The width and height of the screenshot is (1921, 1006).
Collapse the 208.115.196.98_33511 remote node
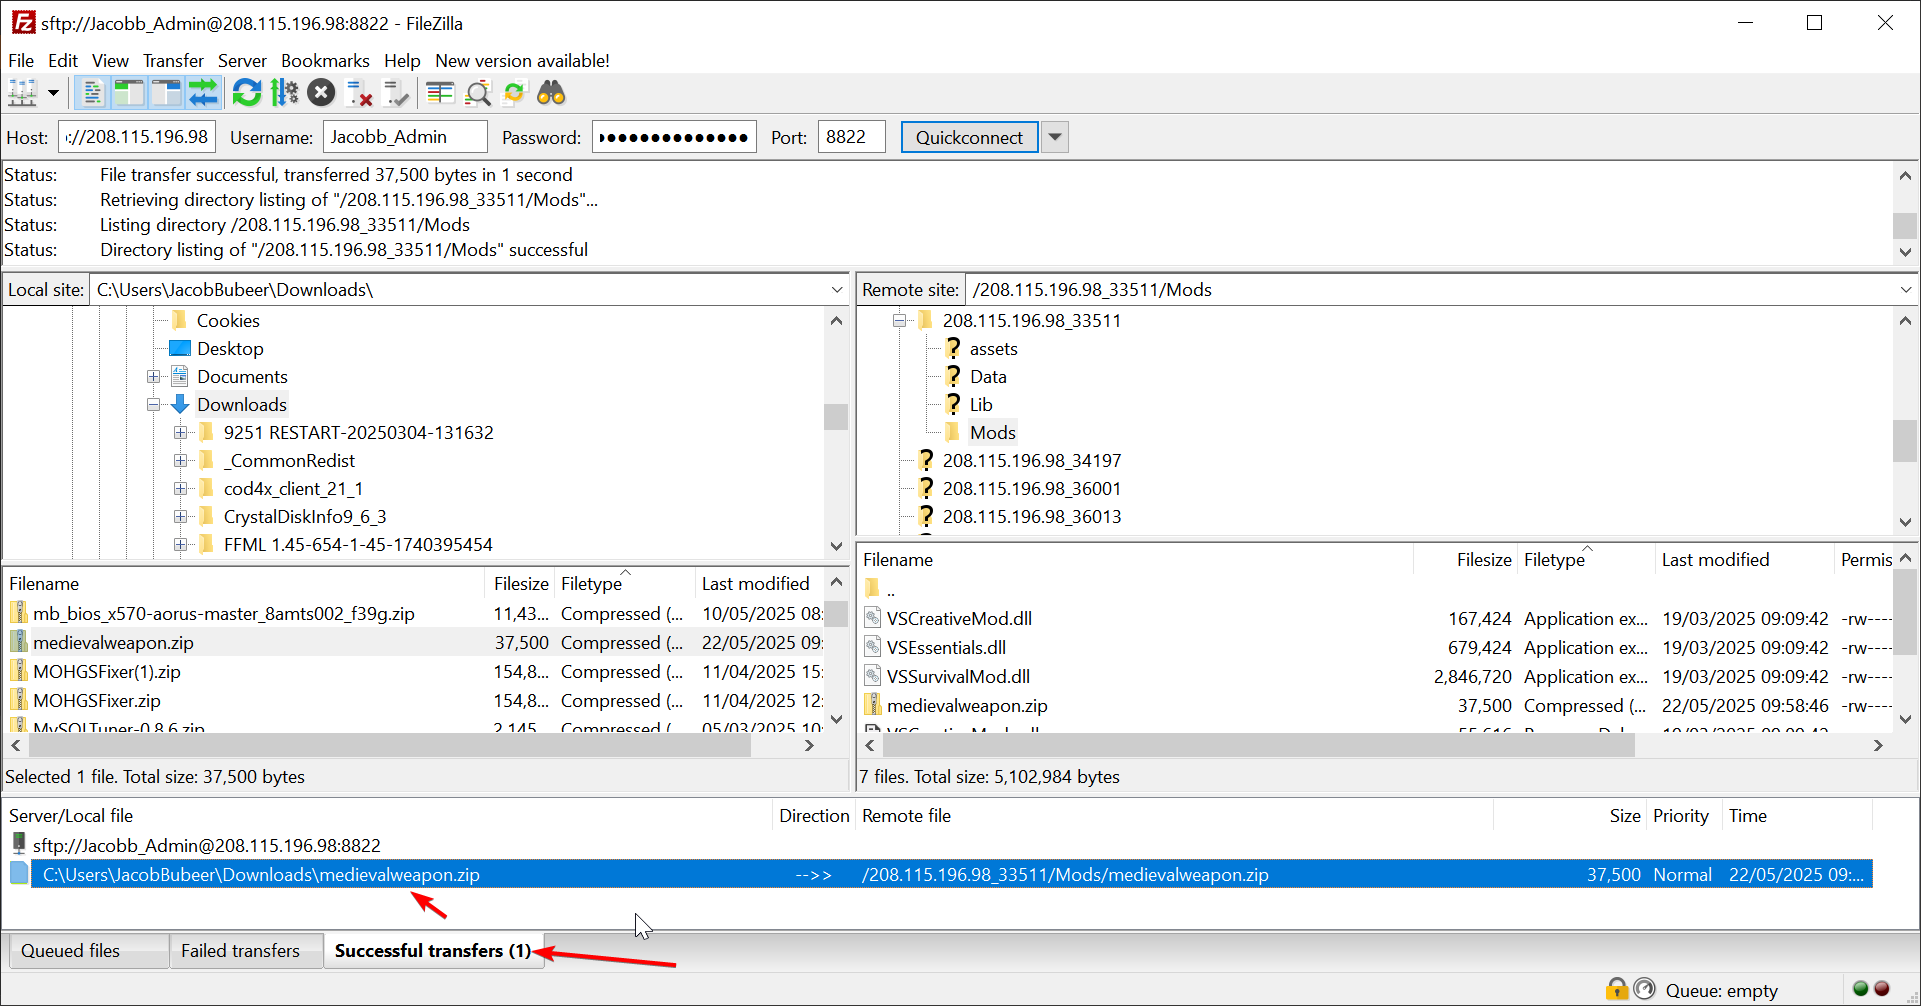coord(900,321)
